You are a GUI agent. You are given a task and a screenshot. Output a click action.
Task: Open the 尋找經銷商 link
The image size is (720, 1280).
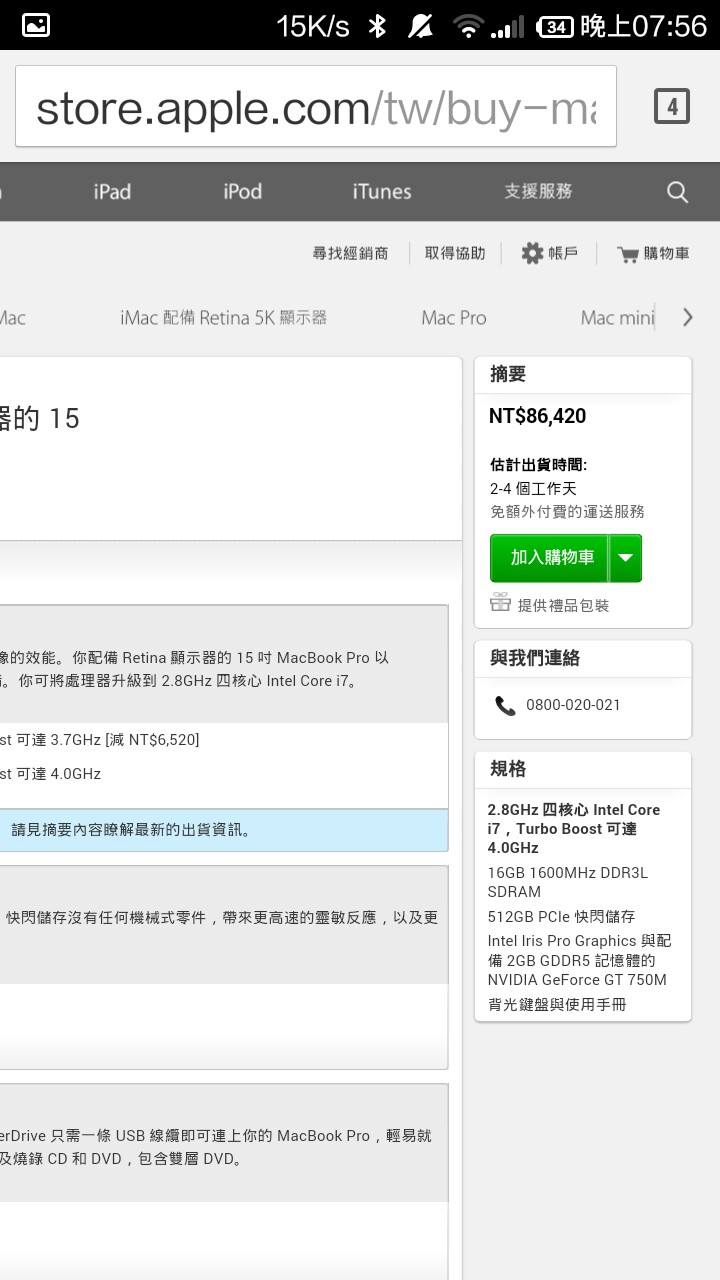350,254
